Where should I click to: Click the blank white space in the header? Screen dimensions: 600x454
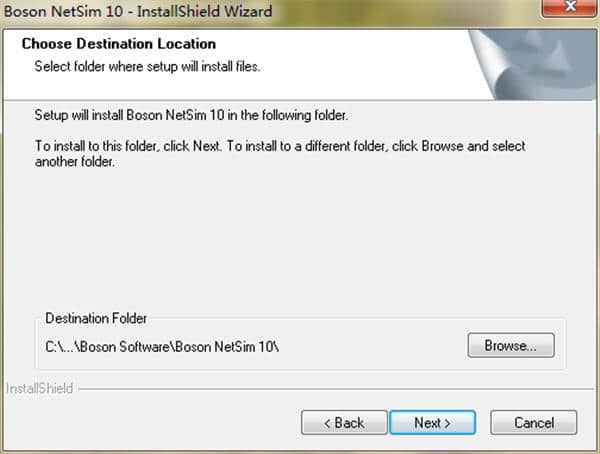tap(380, 55)
